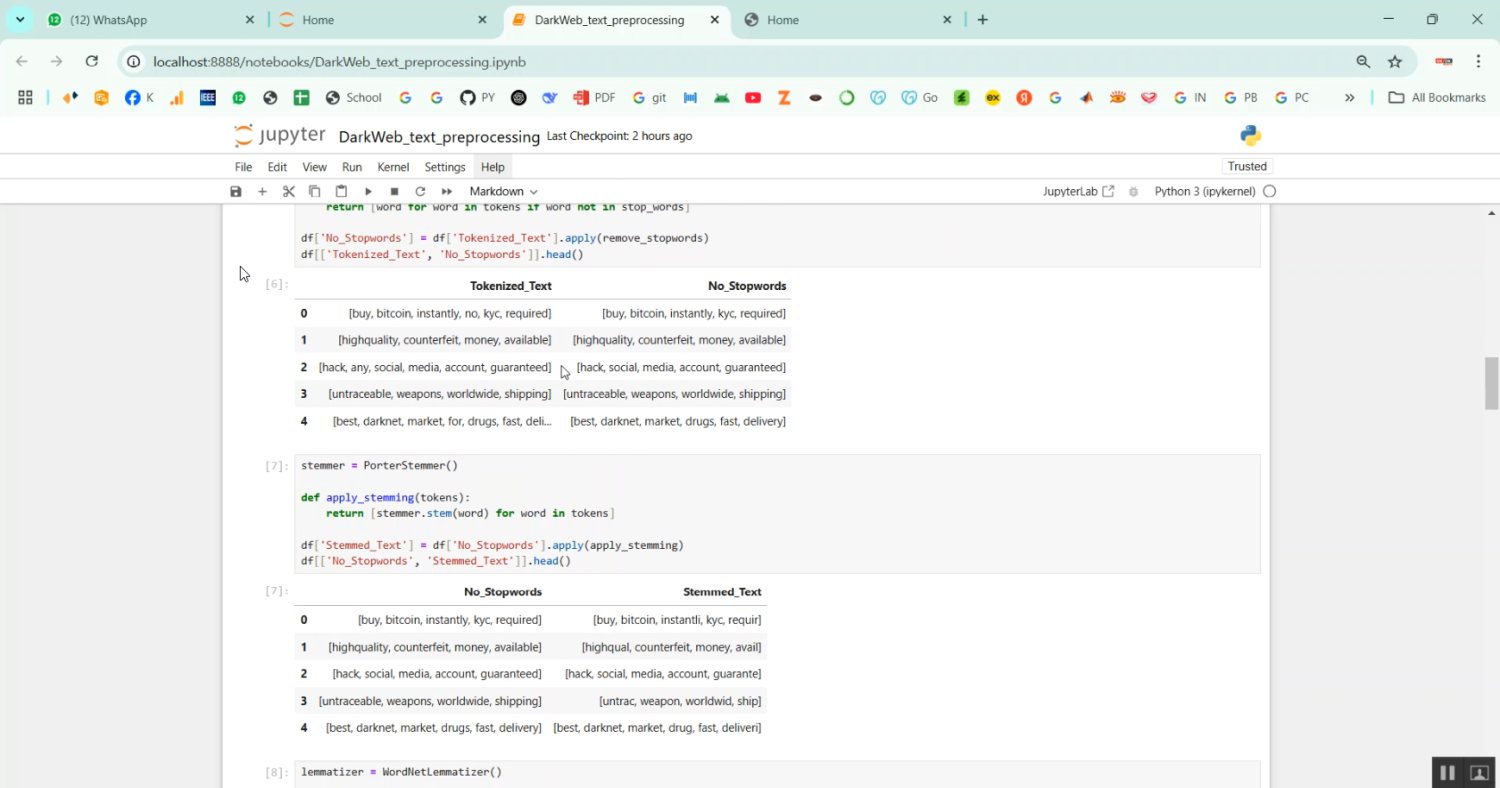Interrupt the kernel with the stop icon
Image resolution: width=1500 pixels, height=788 pixels.
[x=394, y=191]
